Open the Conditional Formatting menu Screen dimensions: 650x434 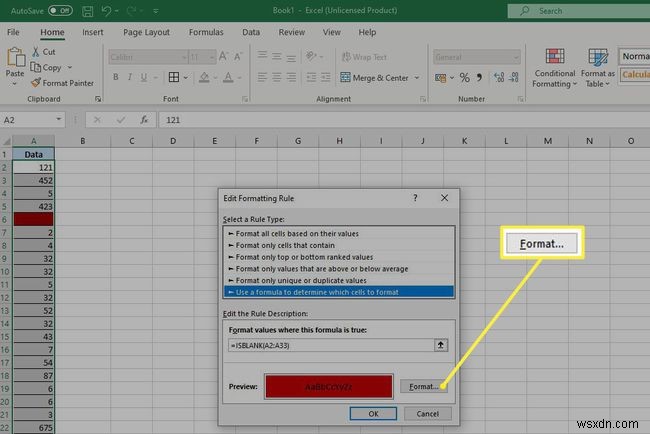coord(555,68)
